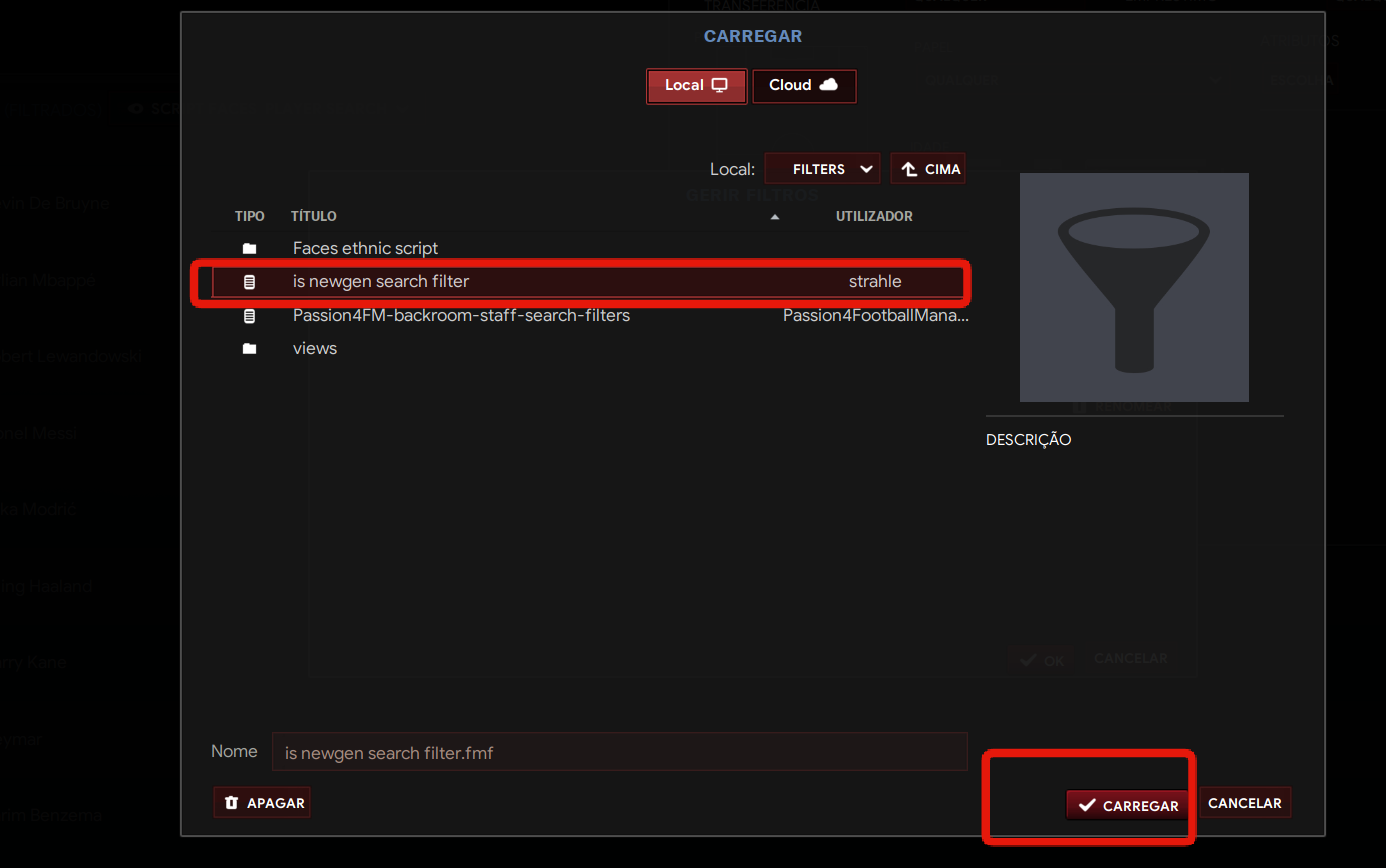
Task: Go up a folder with CIMA
Action: point(928,169)
